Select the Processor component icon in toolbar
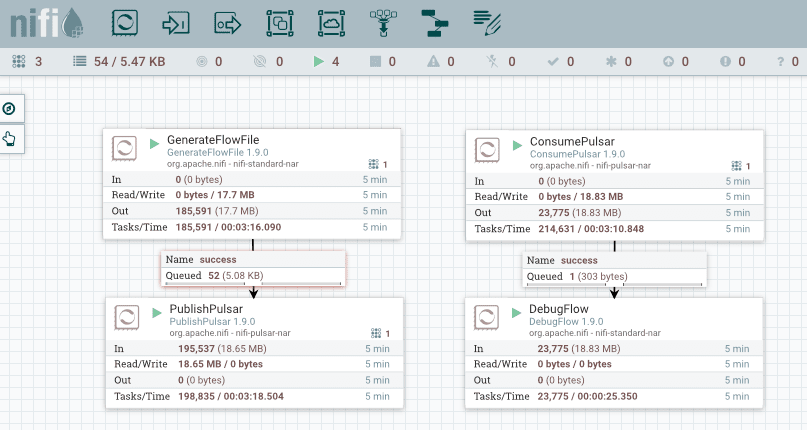Screen dimensions: 807x430 tap(125, 23)
